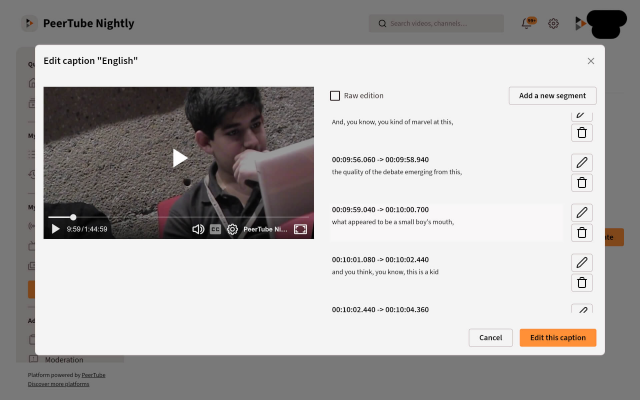Click Add a new segment button
The width and height of the screenshot is (640, 400).
pos(552,96)
